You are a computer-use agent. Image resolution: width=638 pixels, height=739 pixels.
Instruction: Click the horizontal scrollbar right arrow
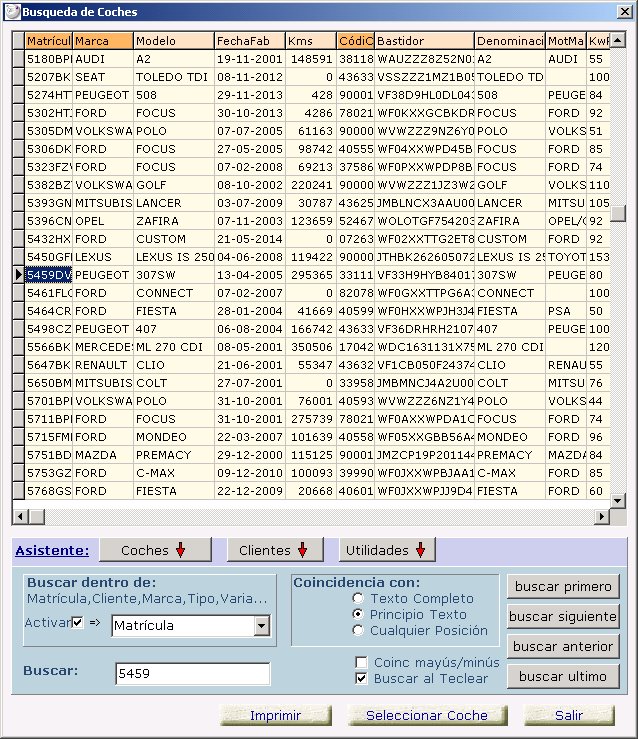tap(602, 517)
